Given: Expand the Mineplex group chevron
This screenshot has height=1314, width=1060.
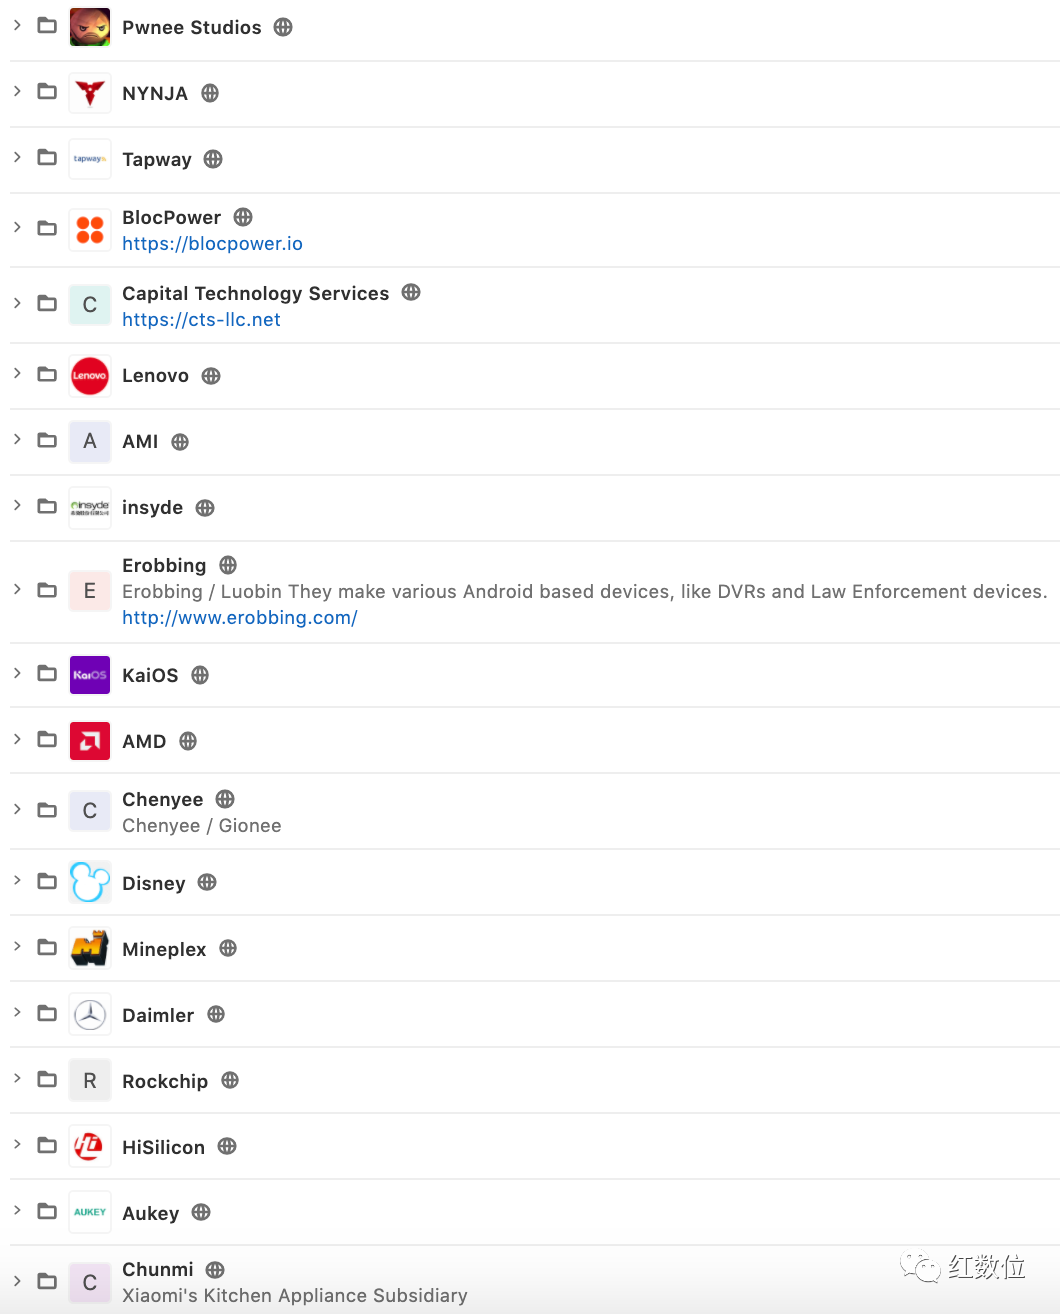Looking at the screenshot, I should click(17, 947).
